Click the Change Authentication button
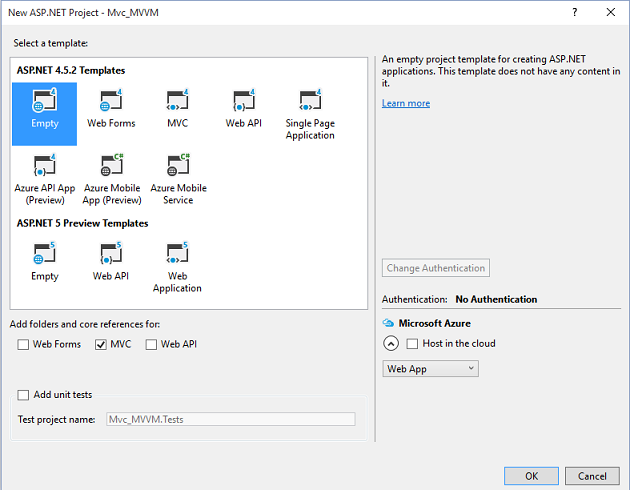Image resolution: width=630 pixels, height=490 pixels. (436, 268)
